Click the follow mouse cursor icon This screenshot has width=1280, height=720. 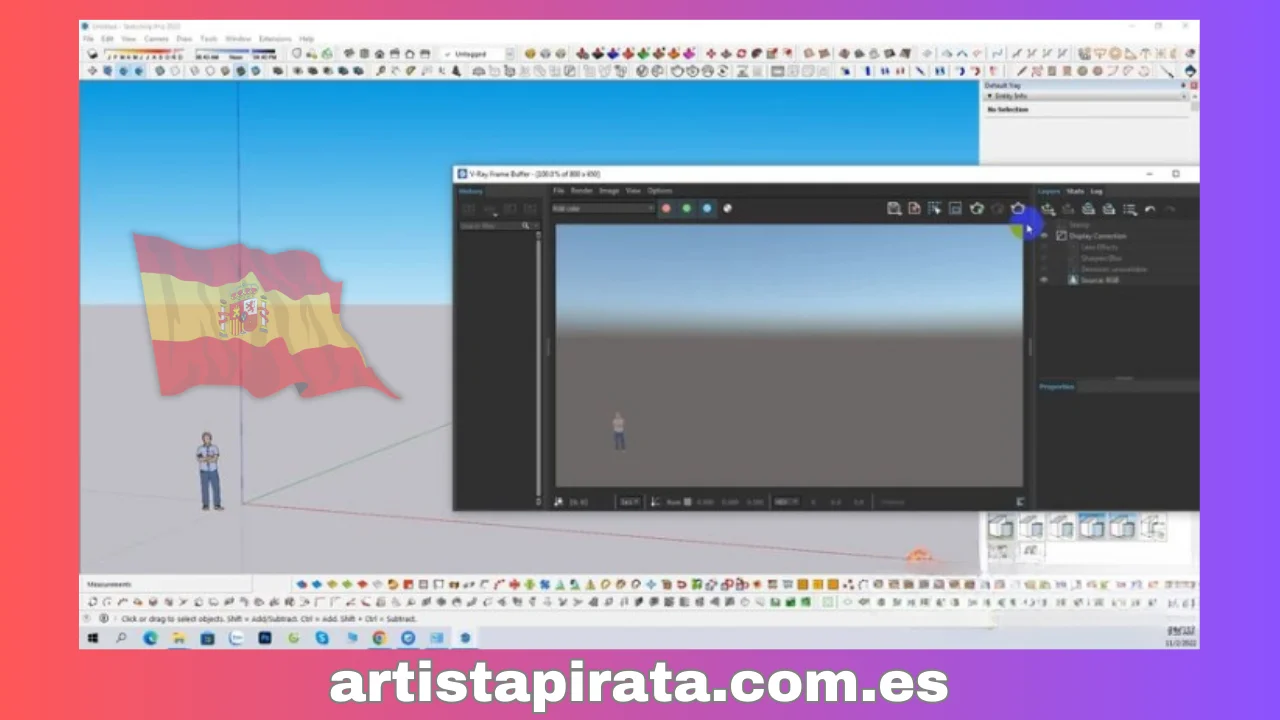pyautogui.click(x=934, y=208)
